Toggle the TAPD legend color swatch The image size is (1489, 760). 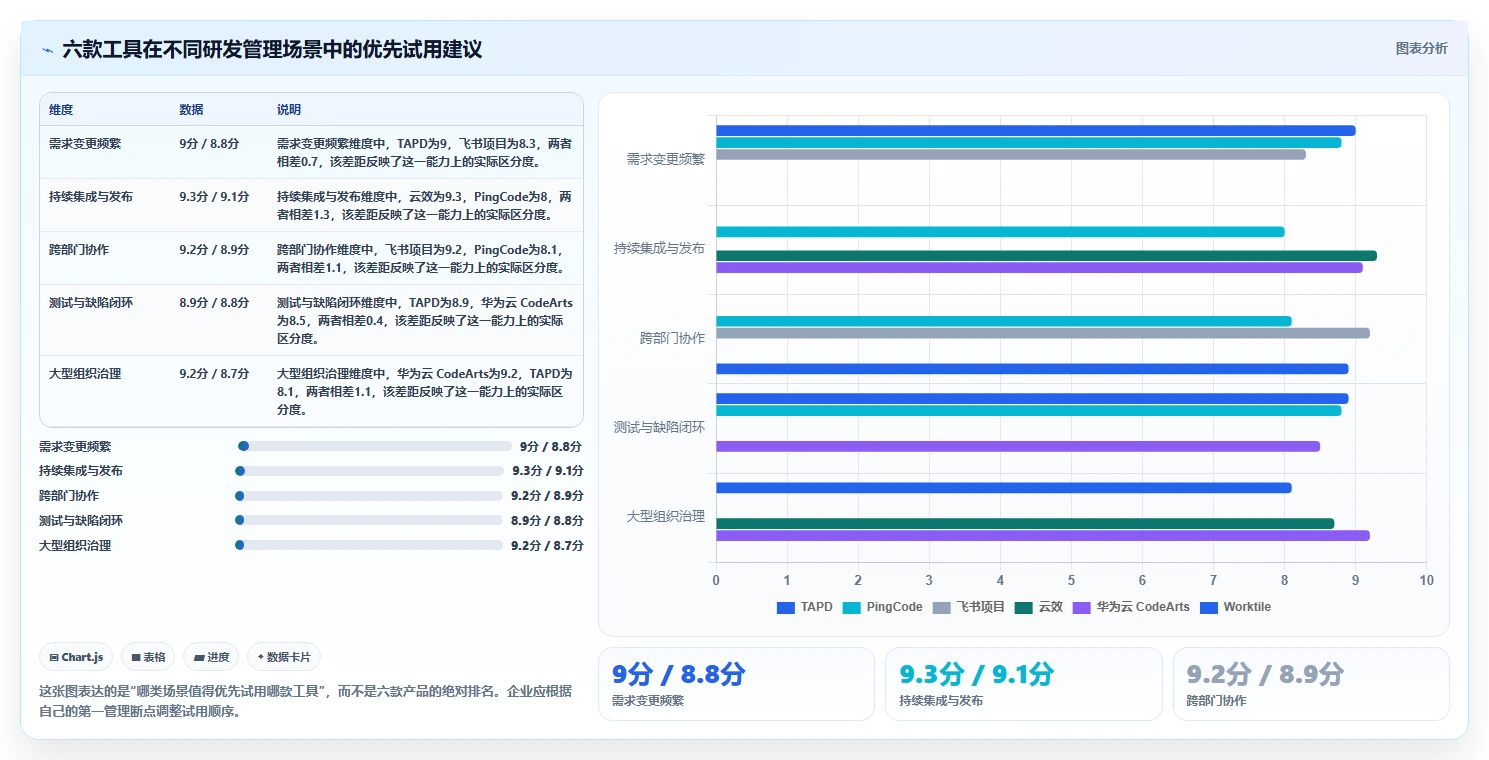coord(786,607)
